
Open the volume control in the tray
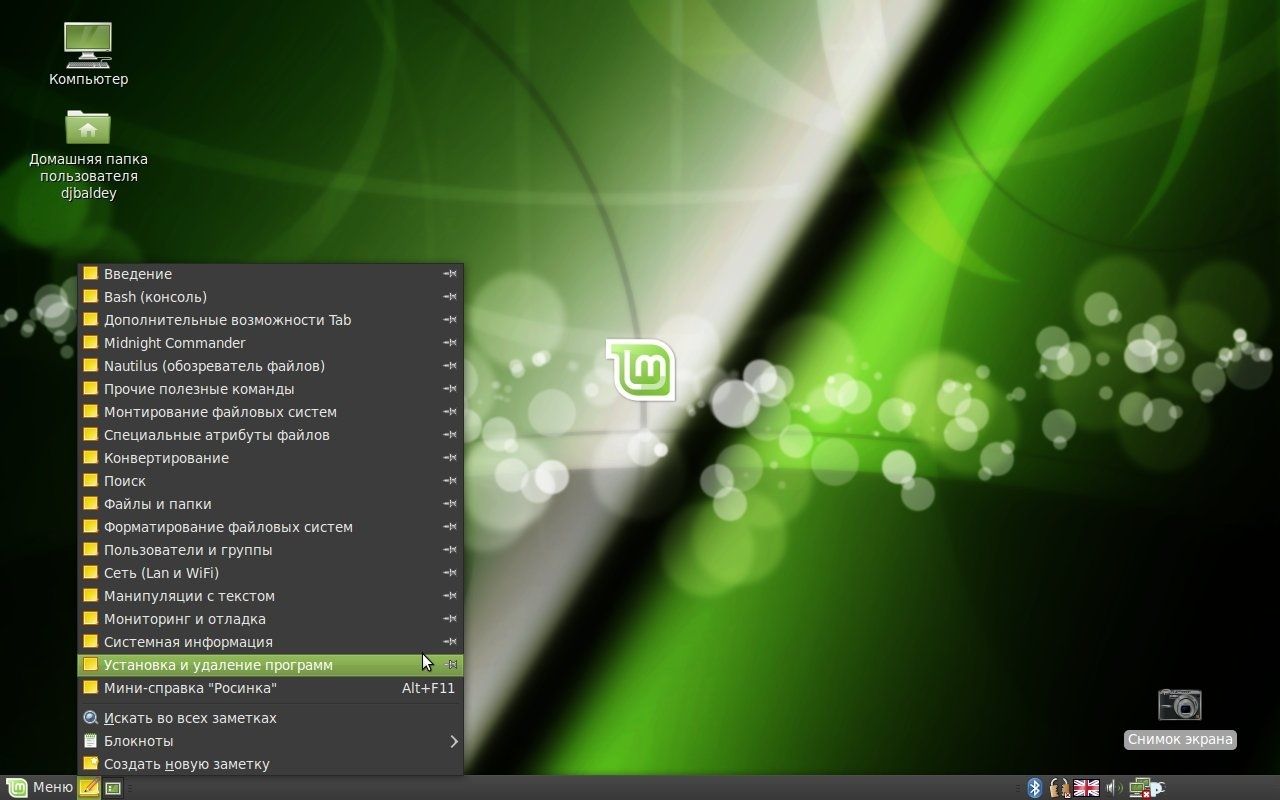[x=1113, y=788]
